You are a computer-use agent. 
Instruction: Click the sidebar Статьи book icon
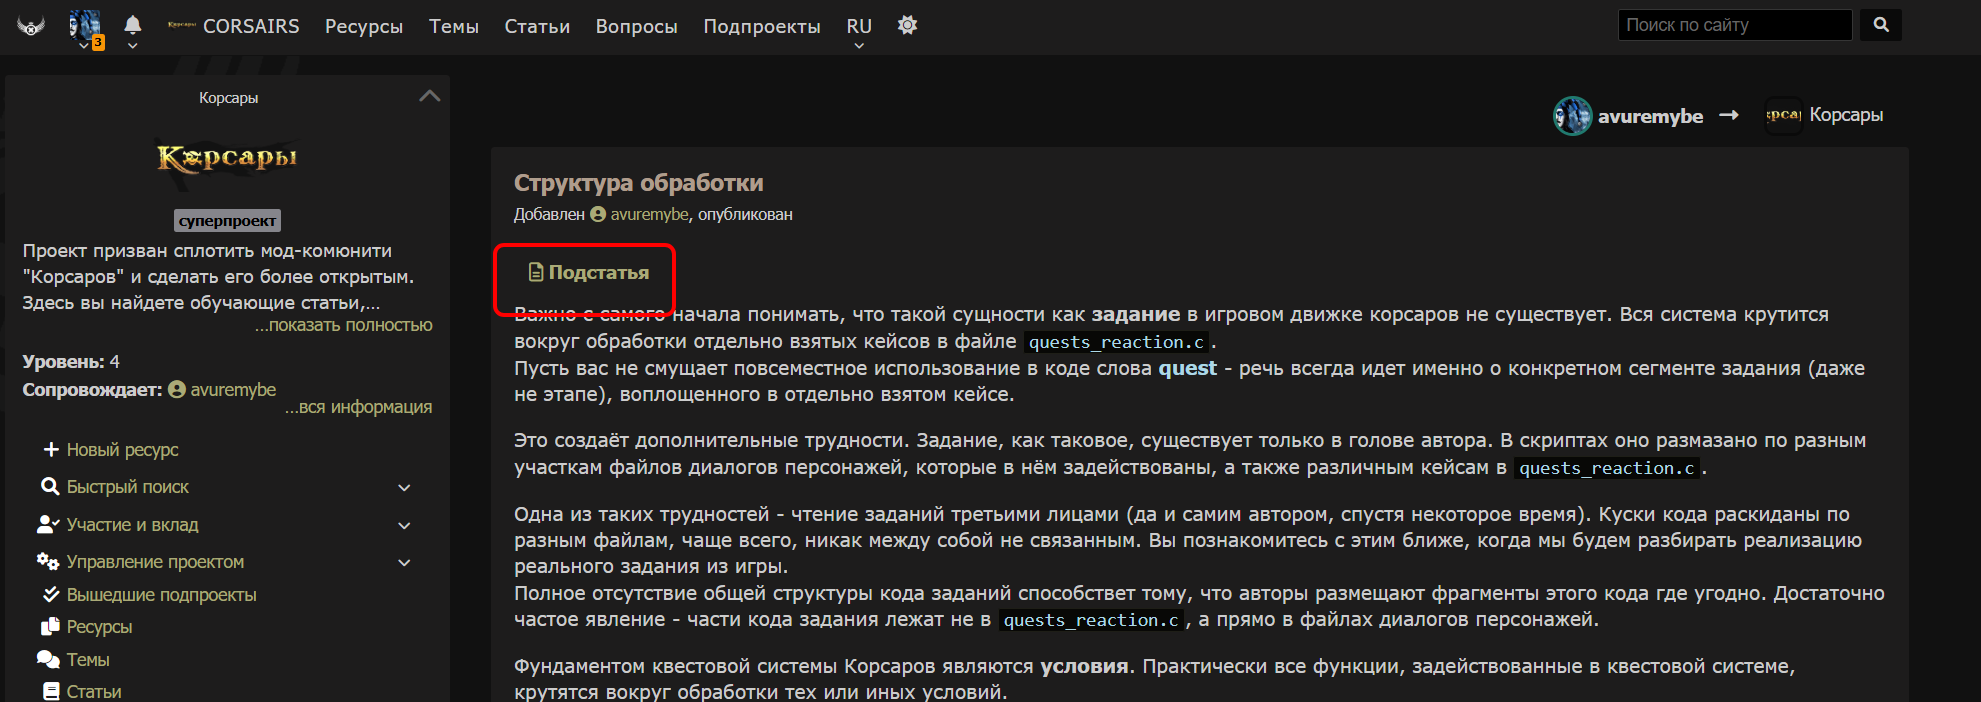coord(51,691)
